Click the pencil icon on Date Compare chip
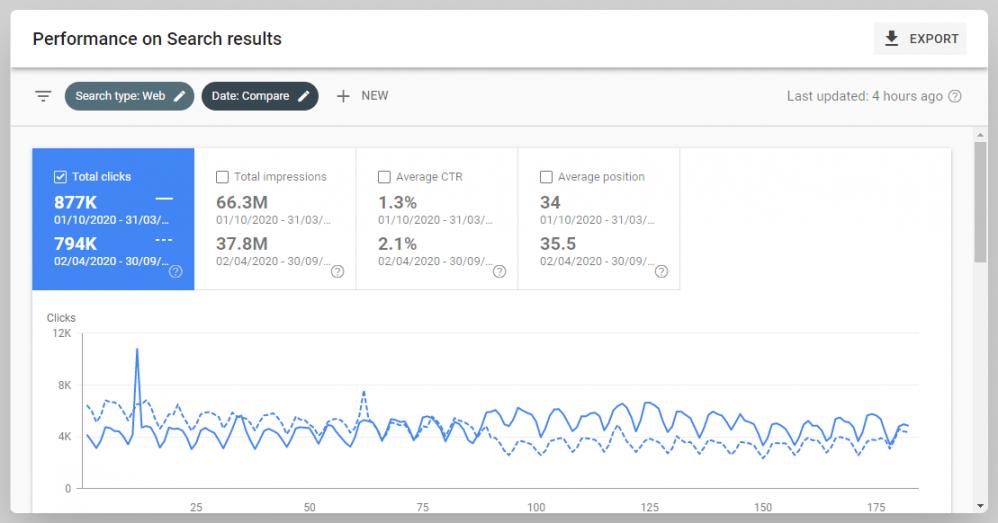The height and width of the screenshot is (523, 998). coord(304,96)
